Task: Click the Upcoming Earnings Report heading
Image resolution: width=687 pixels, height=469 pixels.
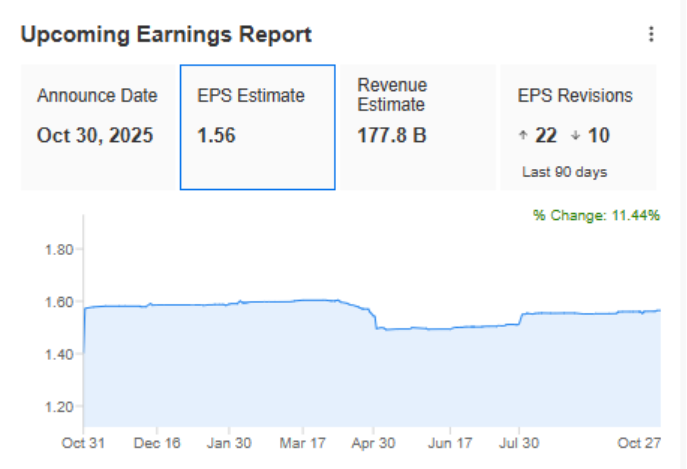Action: 166,35
